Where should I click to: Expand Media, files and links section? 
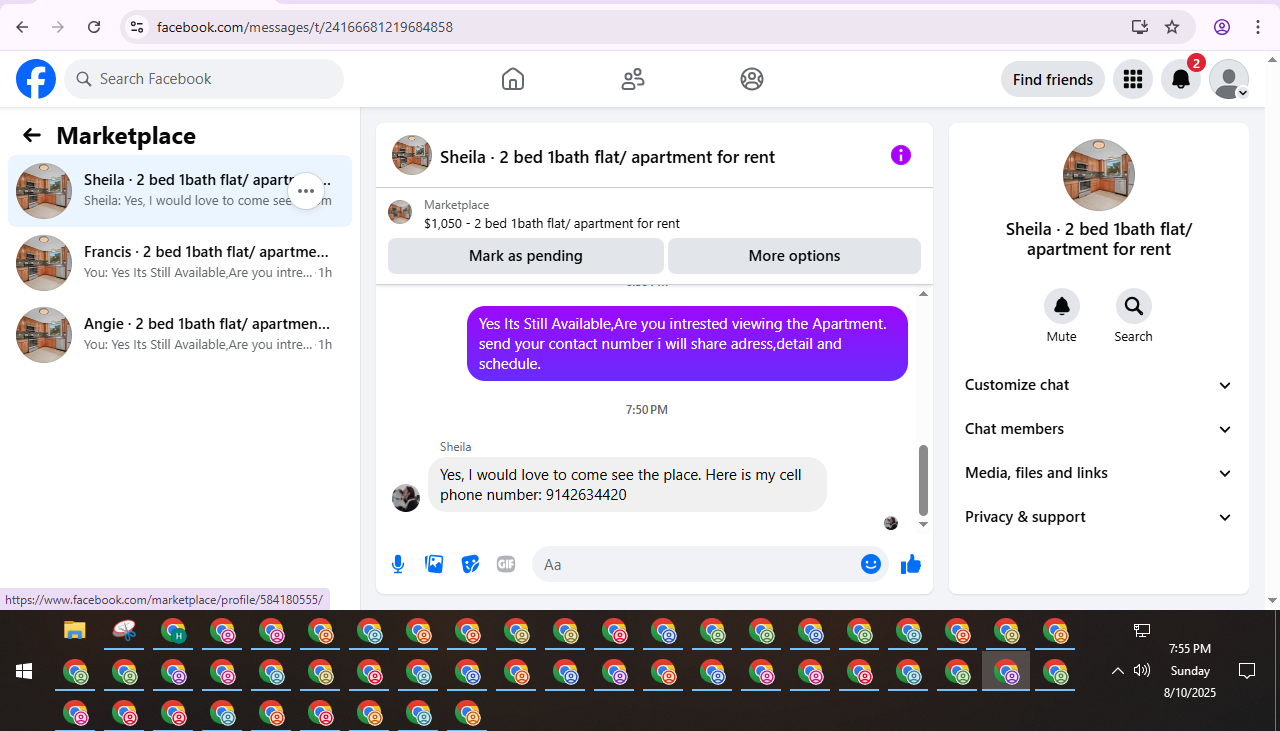[1099, 473]
